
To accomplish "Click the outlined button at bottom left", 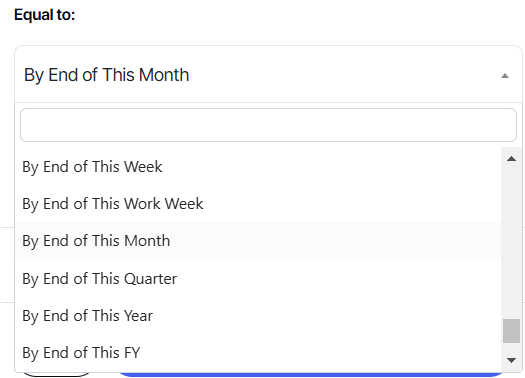I will (57, 374).
